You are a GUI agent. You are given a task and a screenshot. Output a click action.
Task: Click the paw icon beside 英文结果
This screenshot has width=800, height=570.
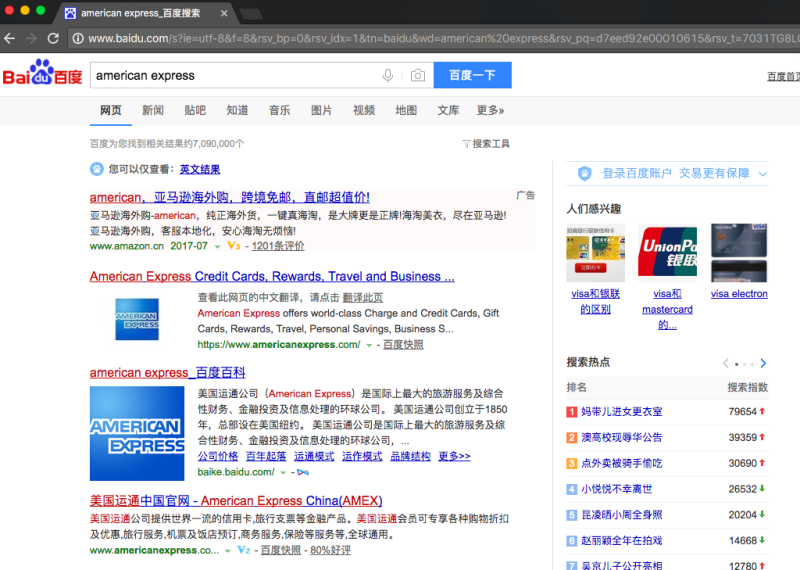[x=96, y=169]
